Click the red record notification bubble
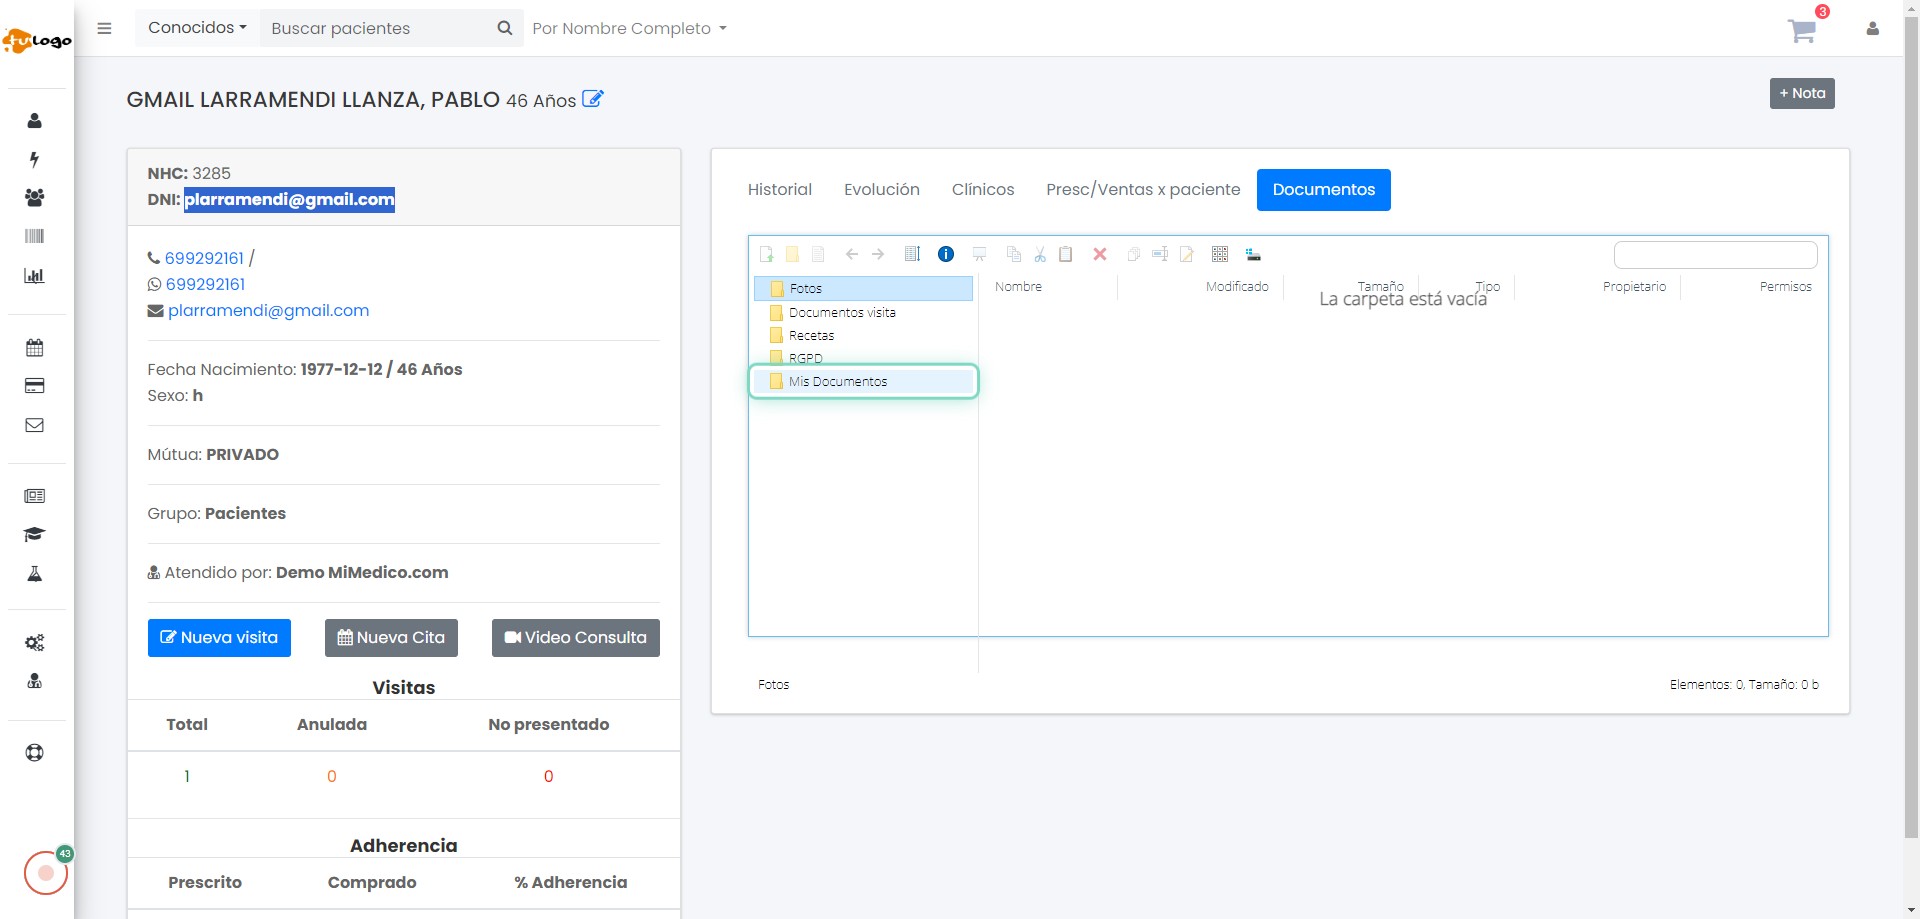This screenshot has height=919, width=1920. point(46,873)
